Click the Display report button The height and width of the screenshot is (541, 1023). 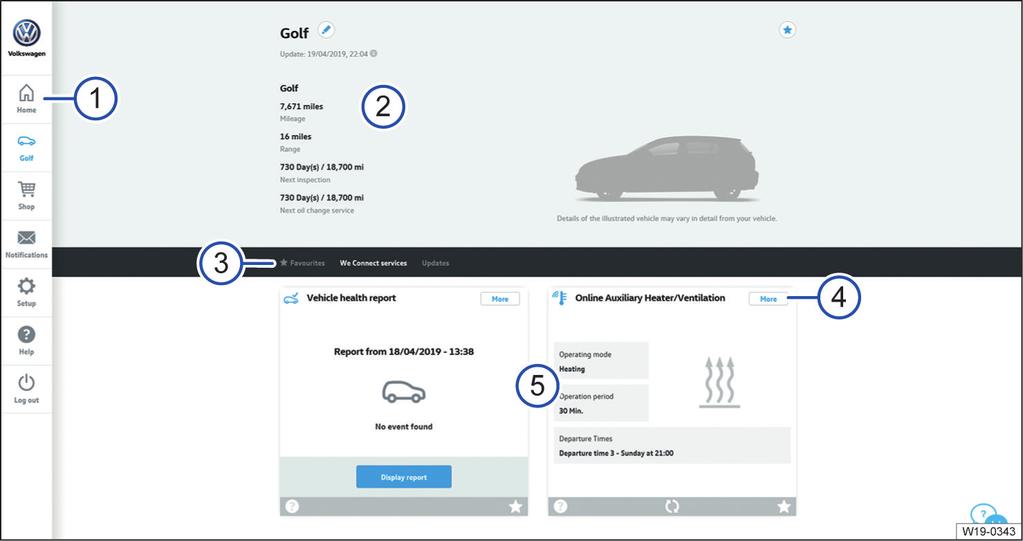click(404, 477)
